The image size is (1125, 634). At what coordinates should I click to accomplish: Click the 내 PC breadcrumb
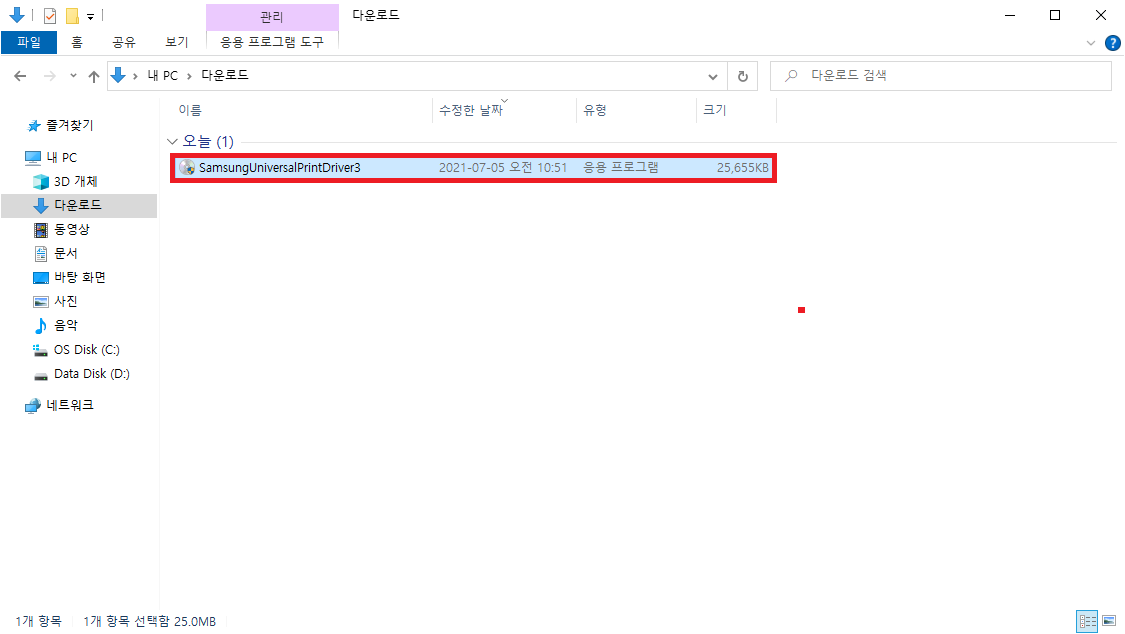pos(163,75)
